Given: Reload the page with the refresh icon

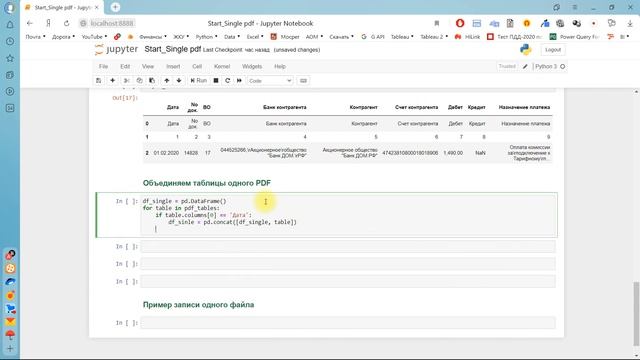Looking at the screenshot, I should pos(67,23).
